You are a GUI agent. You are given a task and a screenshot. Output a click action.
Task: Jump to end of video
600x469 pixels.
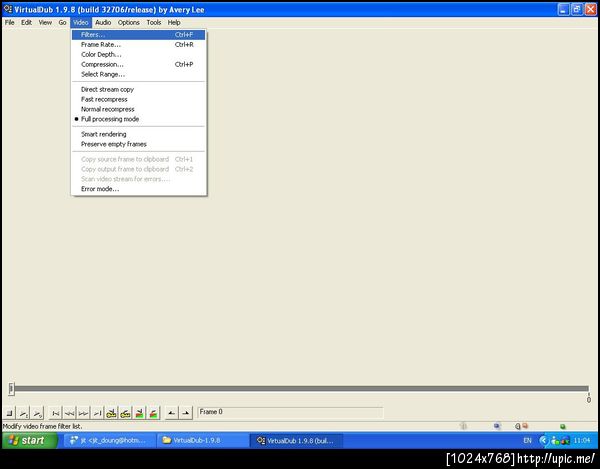tap(98, 413)
